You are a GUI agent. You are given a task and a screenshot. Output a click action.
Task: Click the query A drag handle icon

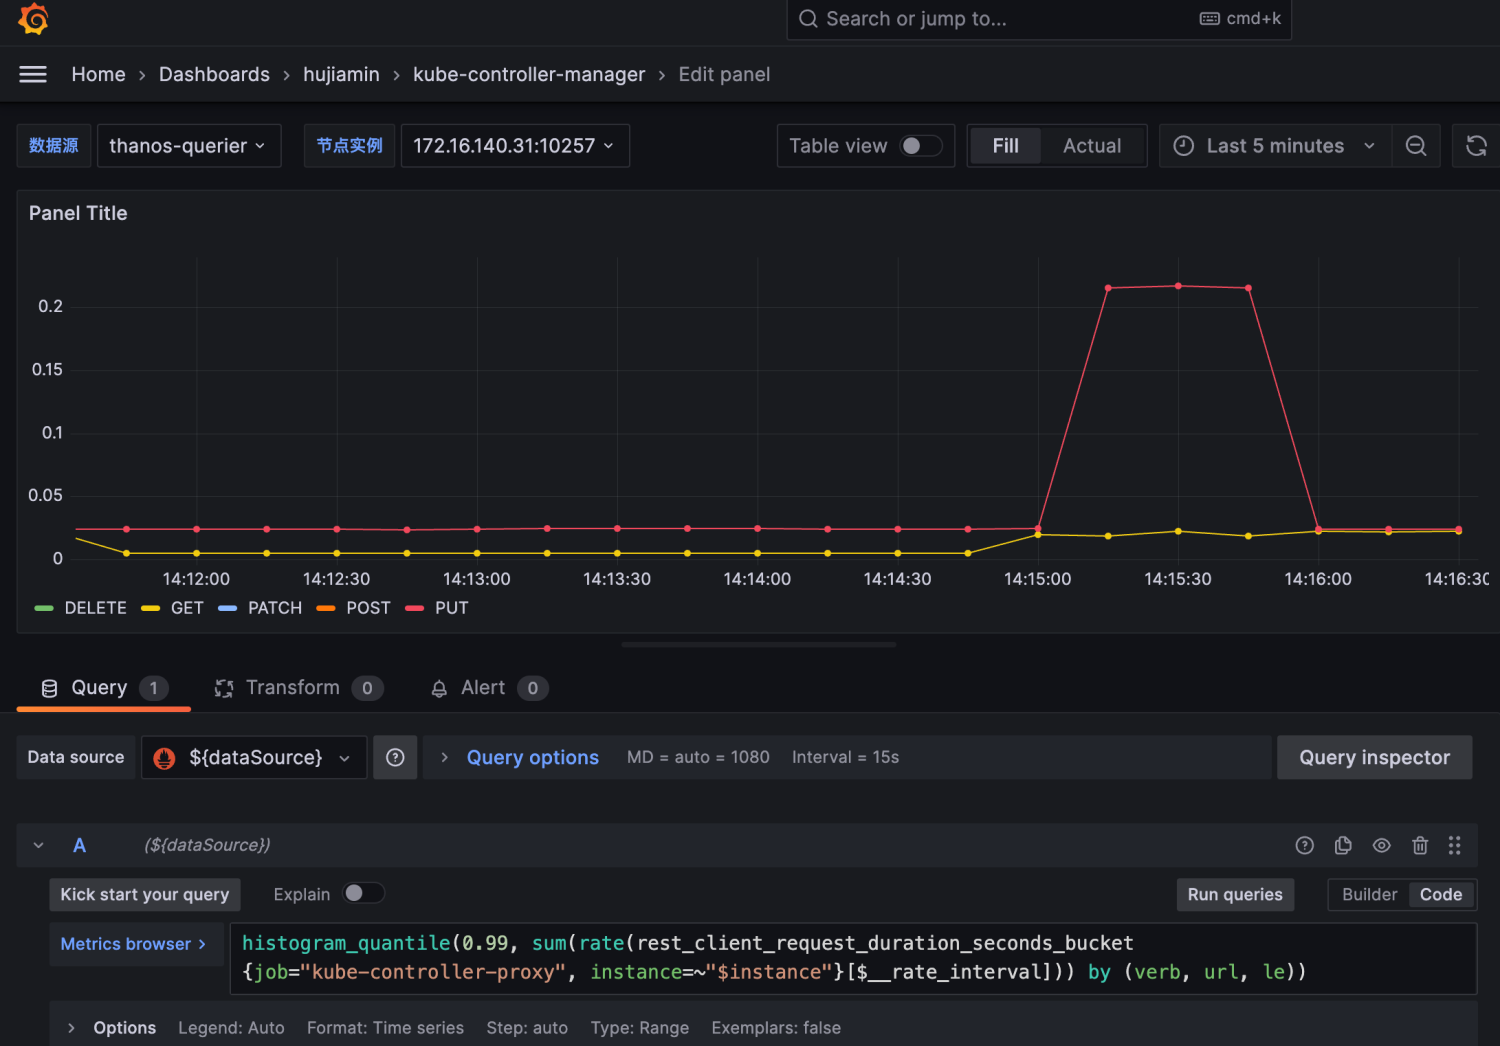click(x=1455, y=846)
